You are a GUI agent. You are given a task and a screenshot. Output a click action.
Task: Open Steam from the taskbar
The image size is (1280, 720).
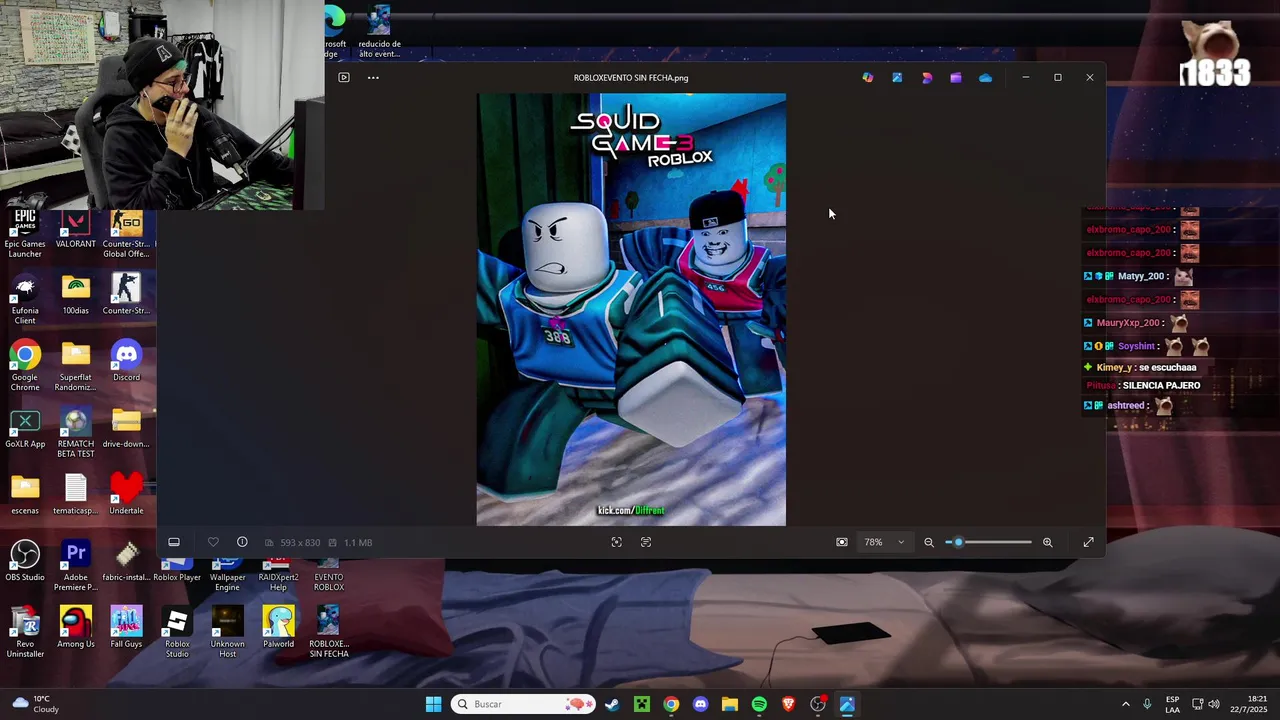coord(612,704)
